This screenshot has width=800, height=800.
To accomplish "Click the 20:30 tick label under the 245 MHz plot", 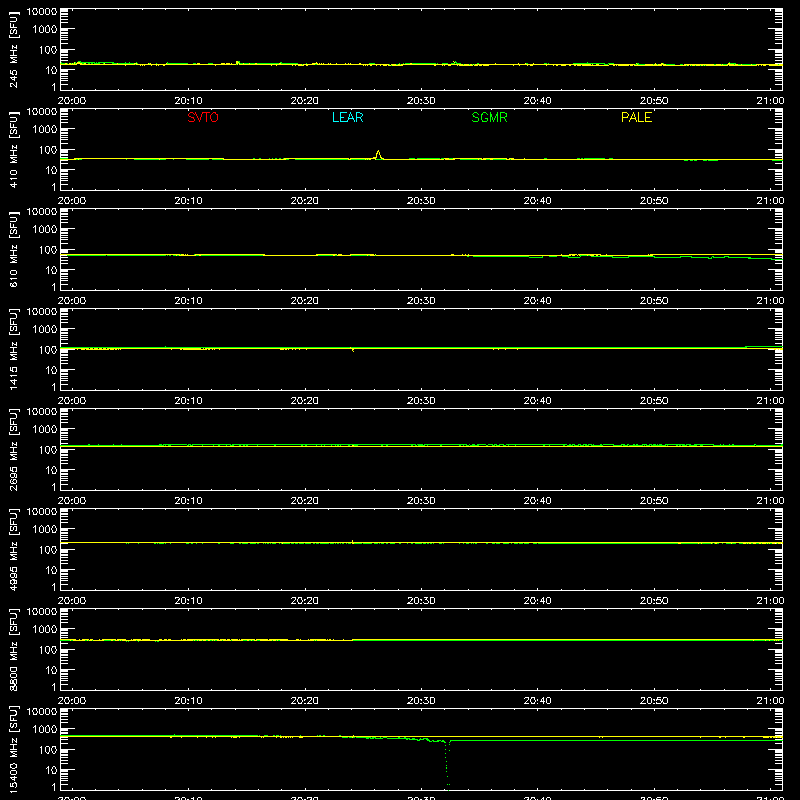I will [x=421, y=101].
